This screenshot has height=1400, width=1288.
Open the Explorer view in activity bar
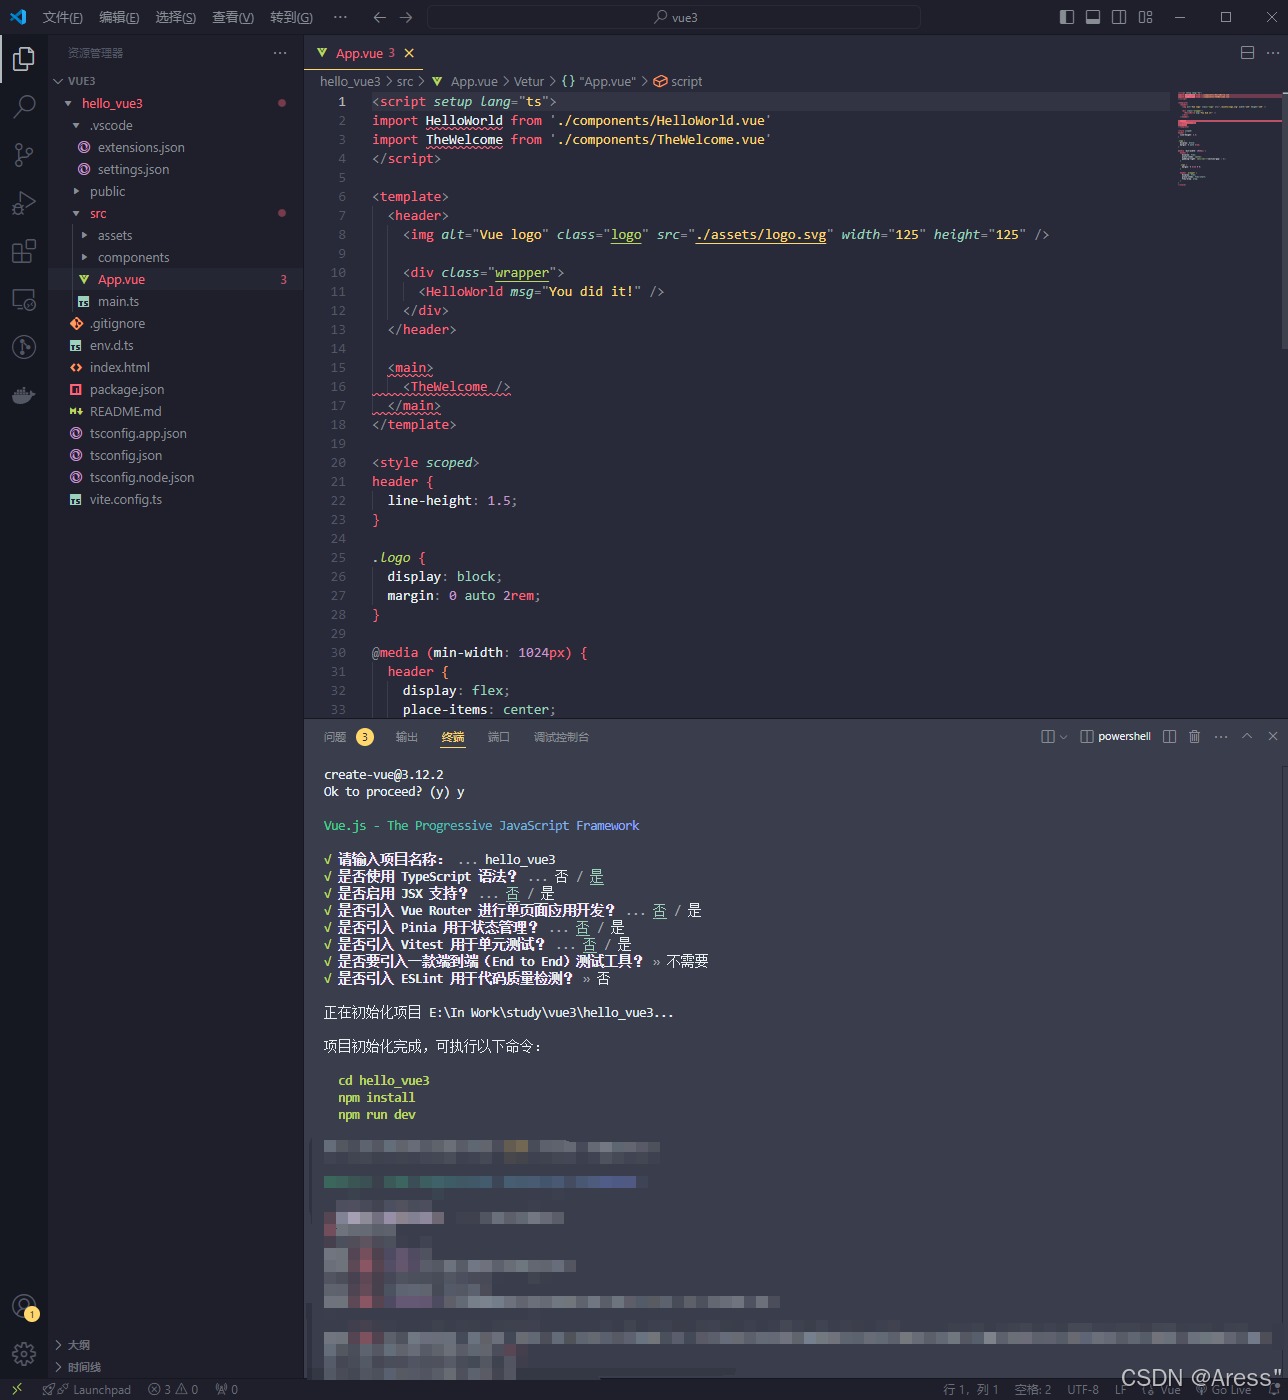point(24,59)
